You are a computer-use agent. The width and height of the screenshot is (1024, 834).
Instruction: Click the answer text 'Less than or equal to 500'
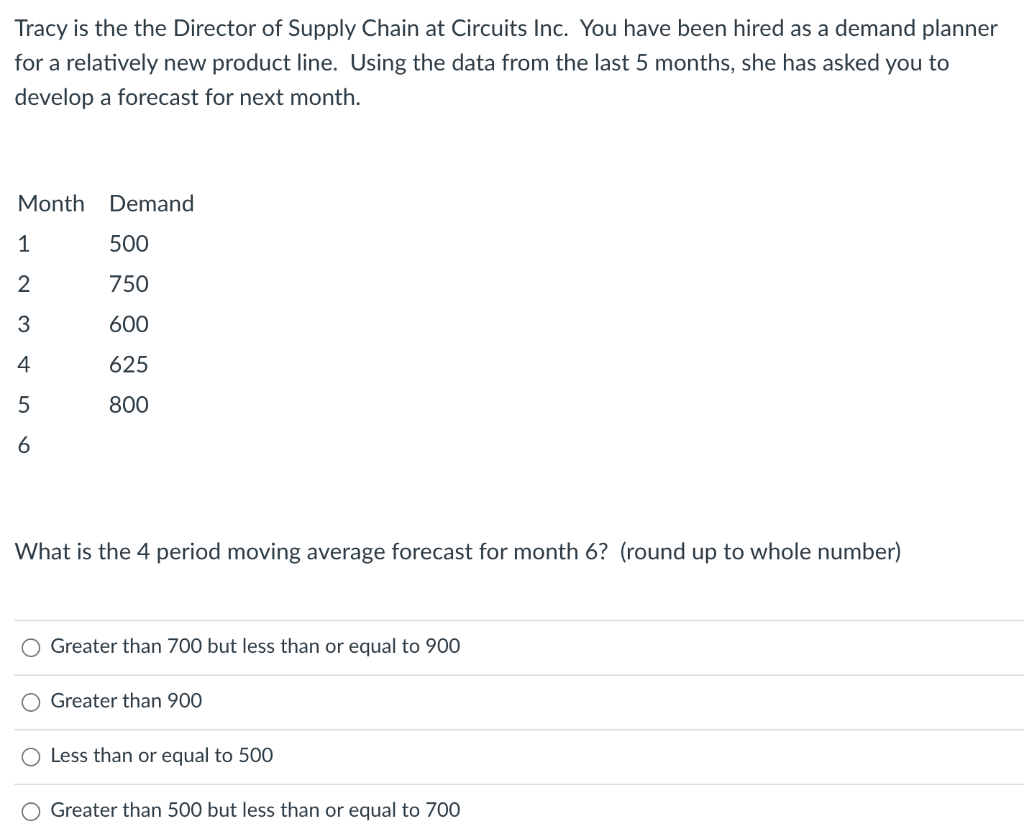(160, 756)
